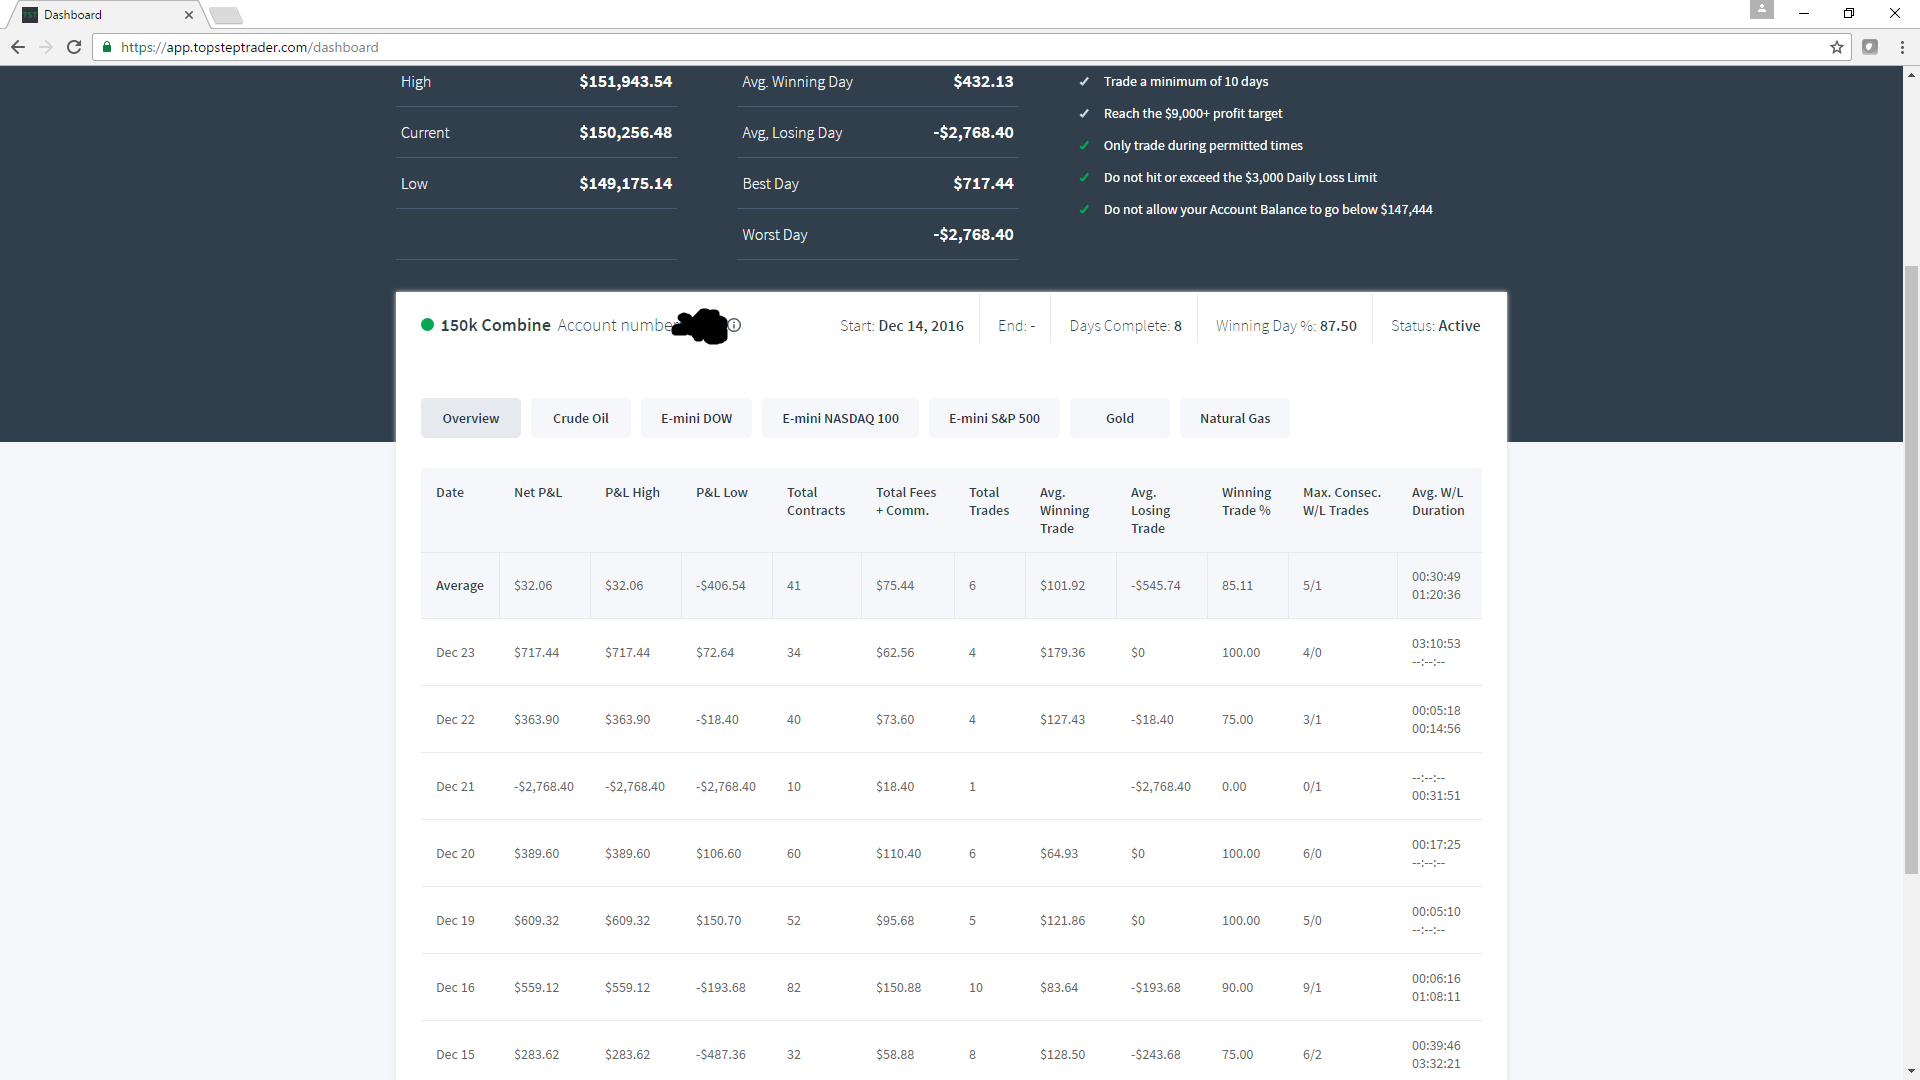Click the Average row label
Image resolution: width=1920 pixels, height=1080 pixels.
click(x=460, y=585)
